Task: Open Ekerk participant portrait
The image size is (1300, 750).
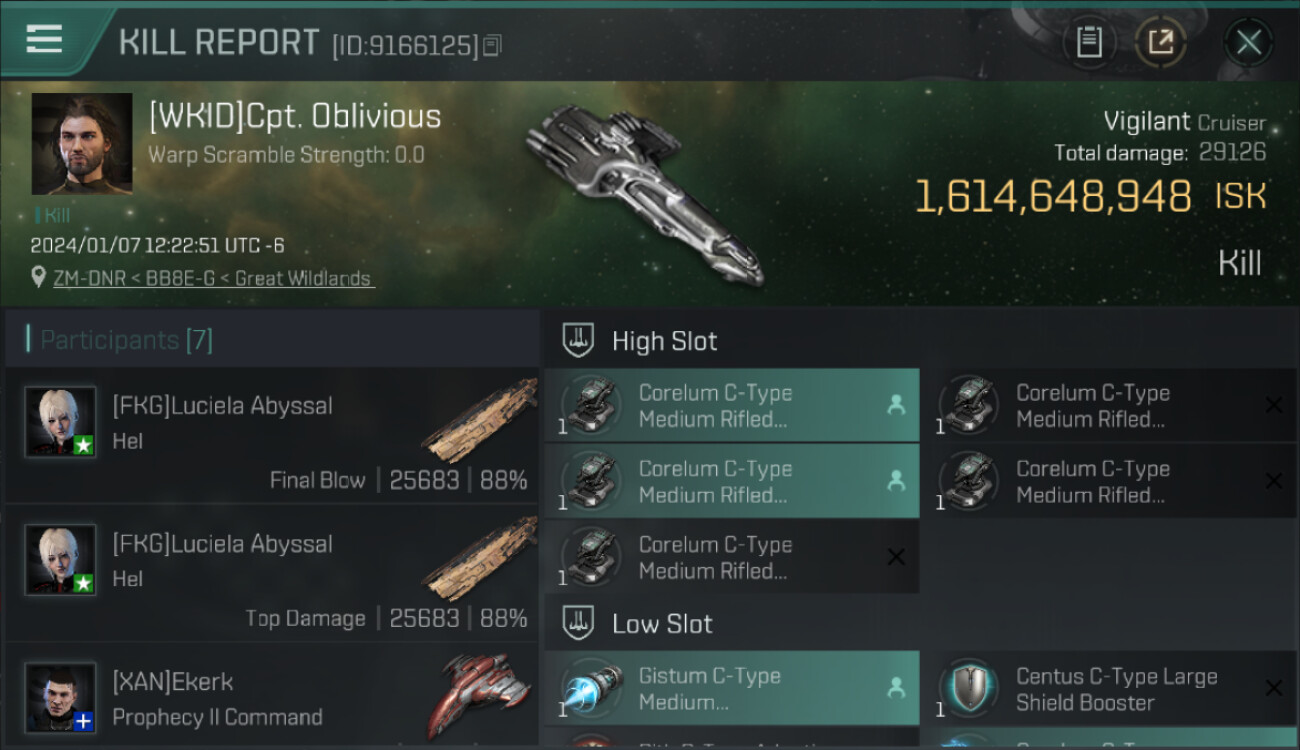Action: [61, 697]
